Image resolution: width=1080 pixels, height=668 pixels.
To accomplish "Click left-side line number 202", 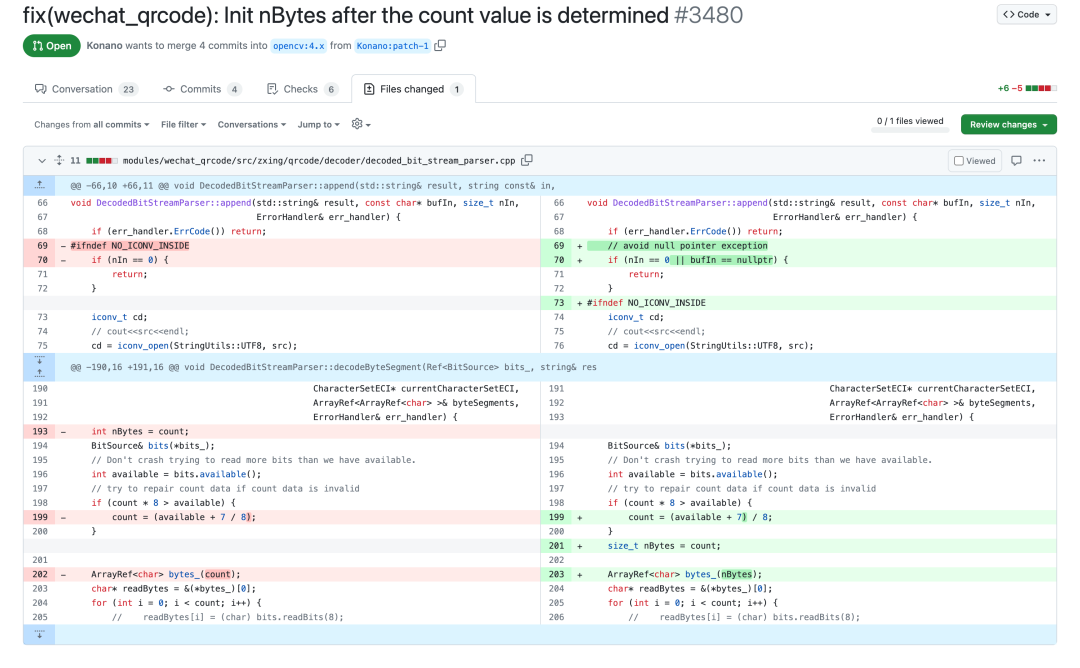I will click(x=40, y=574).
